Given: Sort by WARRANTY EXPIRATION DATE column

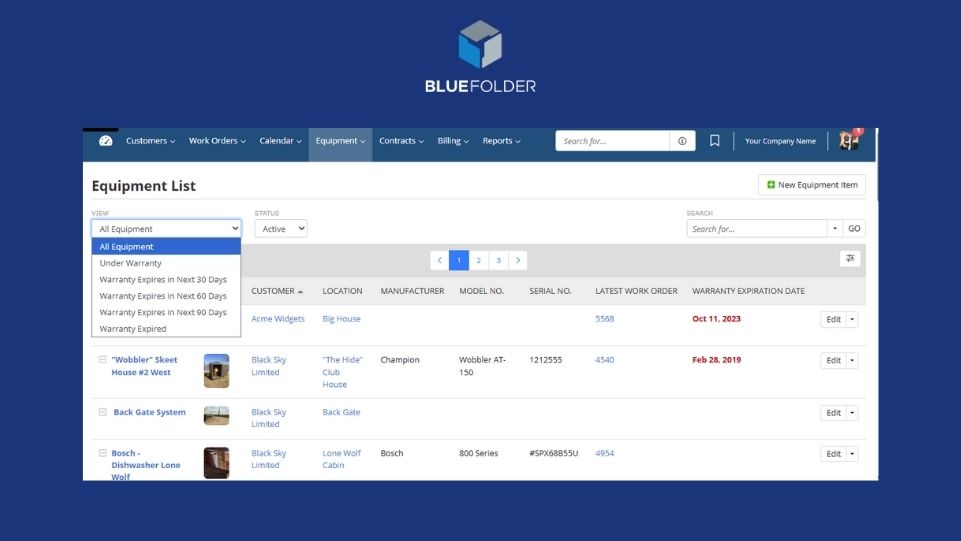Looking at the screenshot, I should tap(748, 291).
